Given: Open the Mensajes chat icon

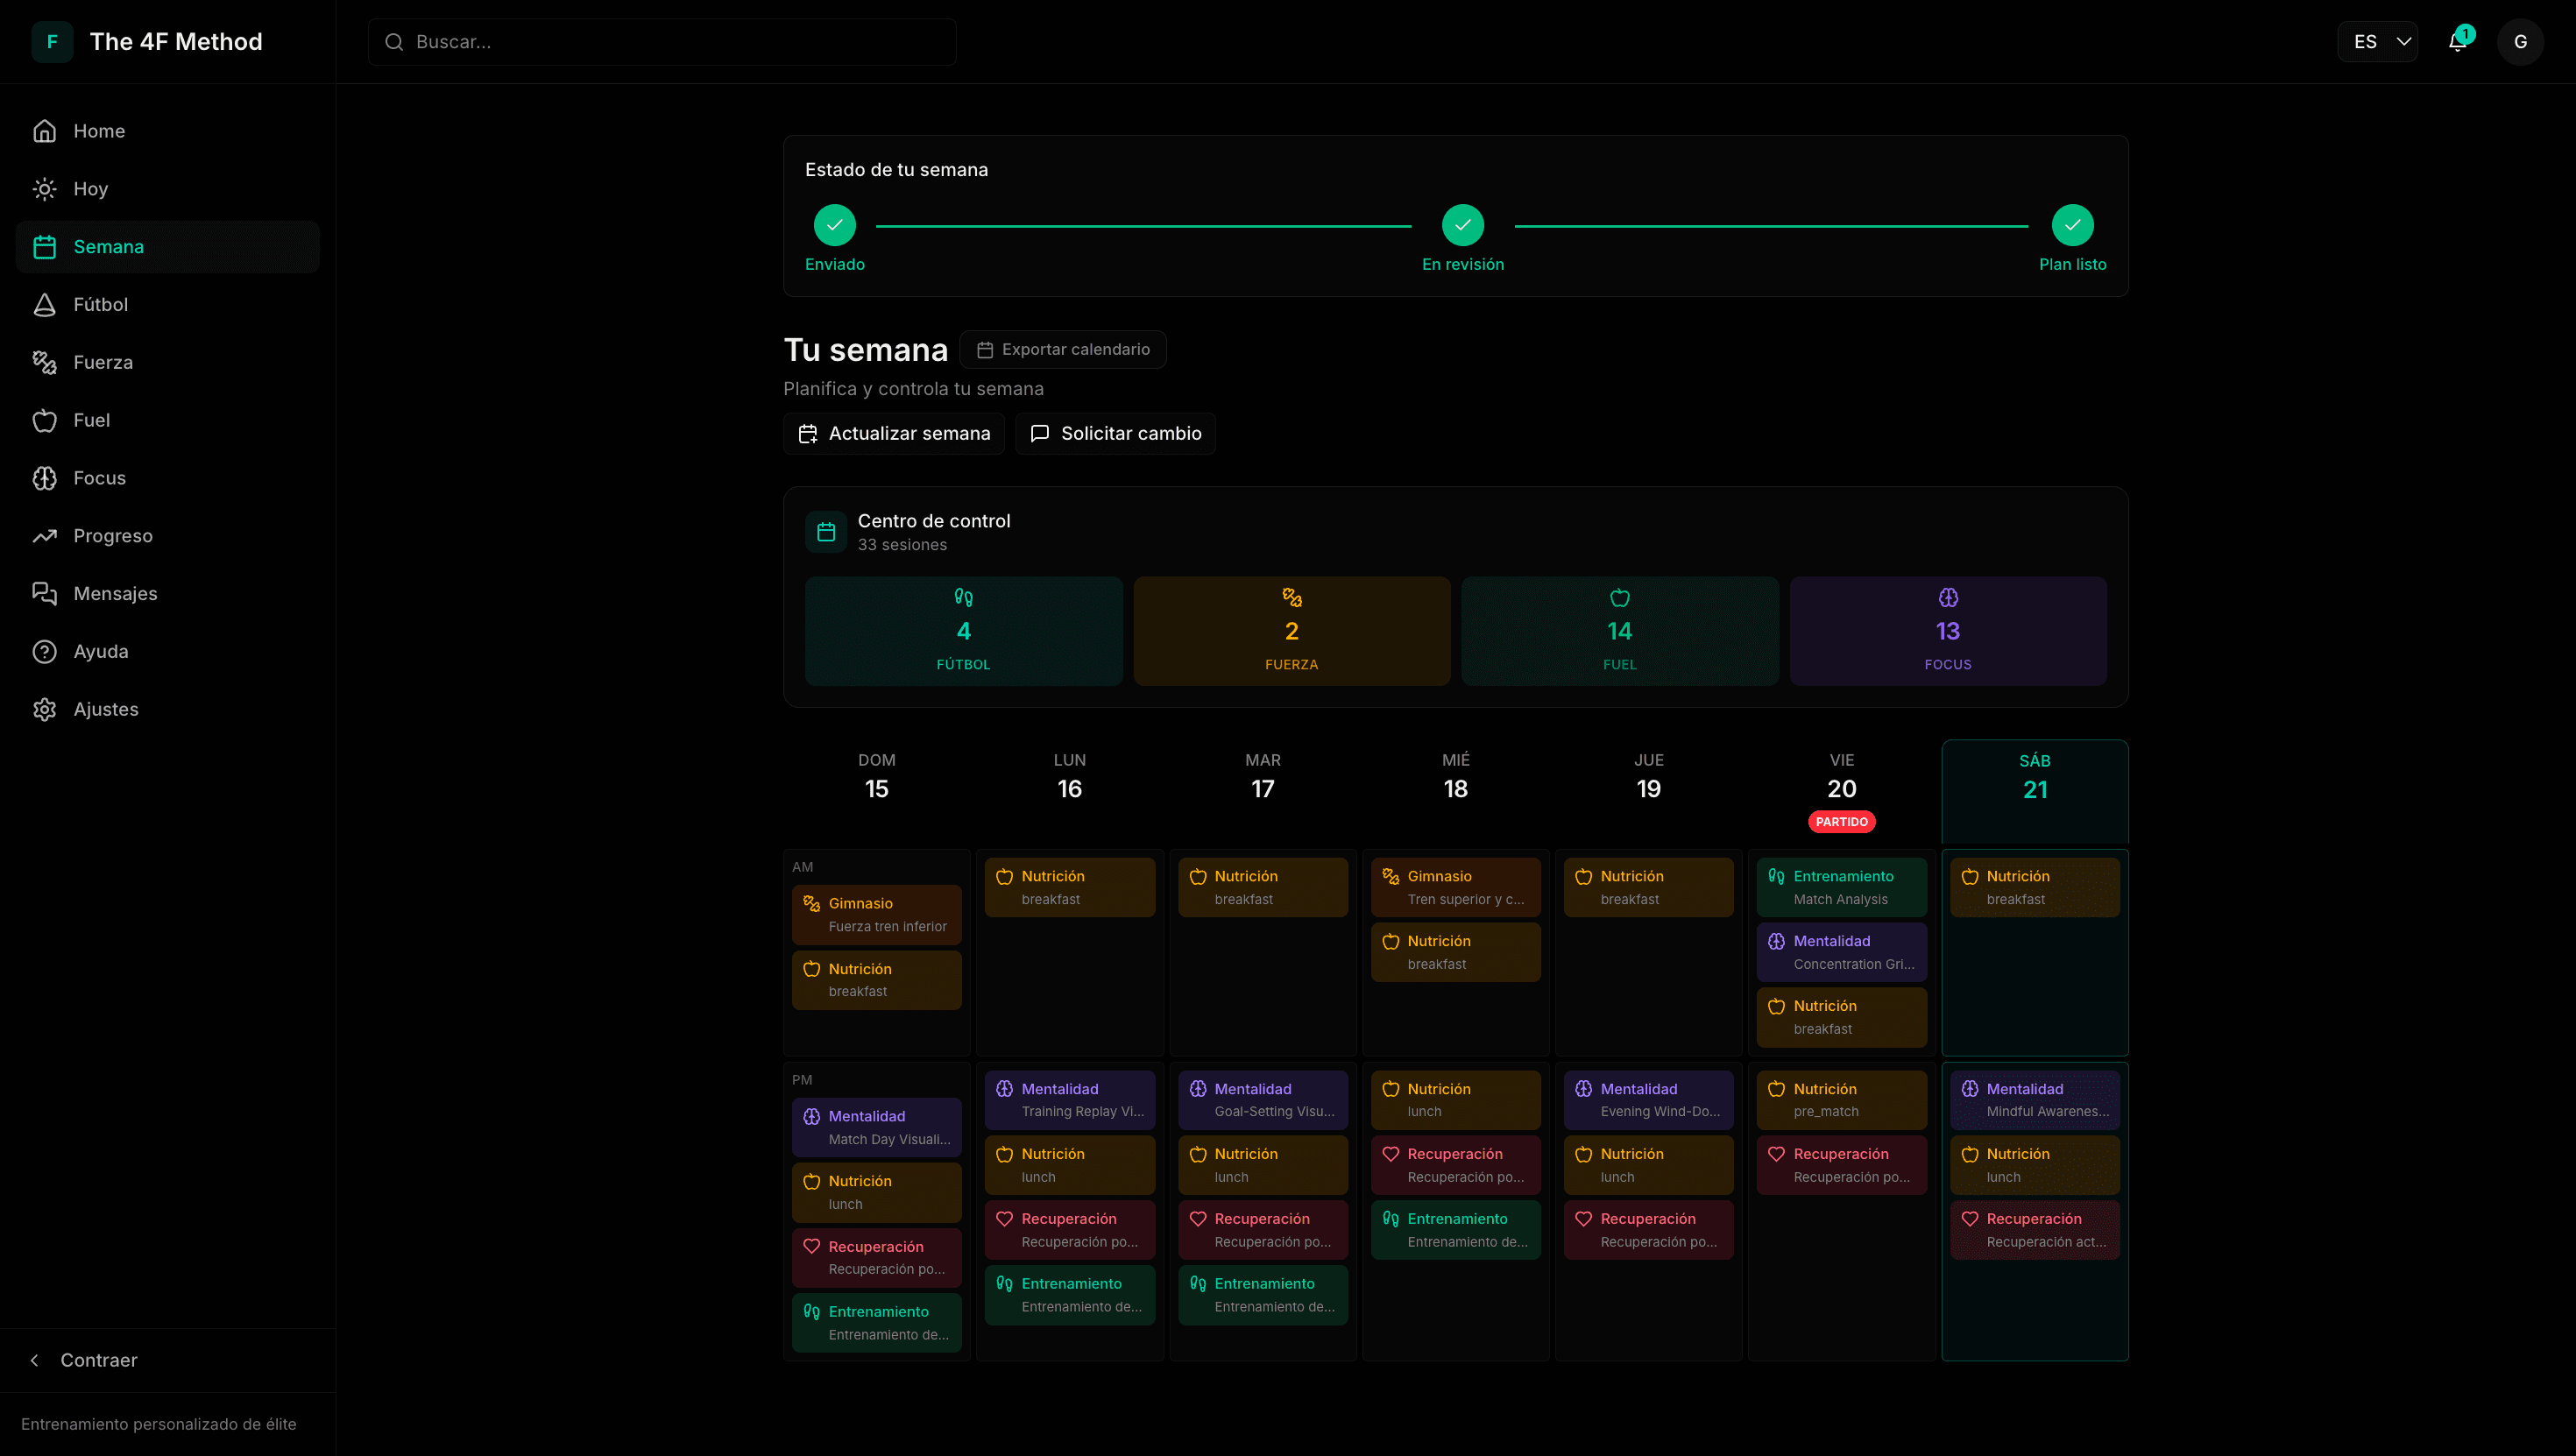Looking at the screenshot, I should pyautogui.click(x=44, y=594).
